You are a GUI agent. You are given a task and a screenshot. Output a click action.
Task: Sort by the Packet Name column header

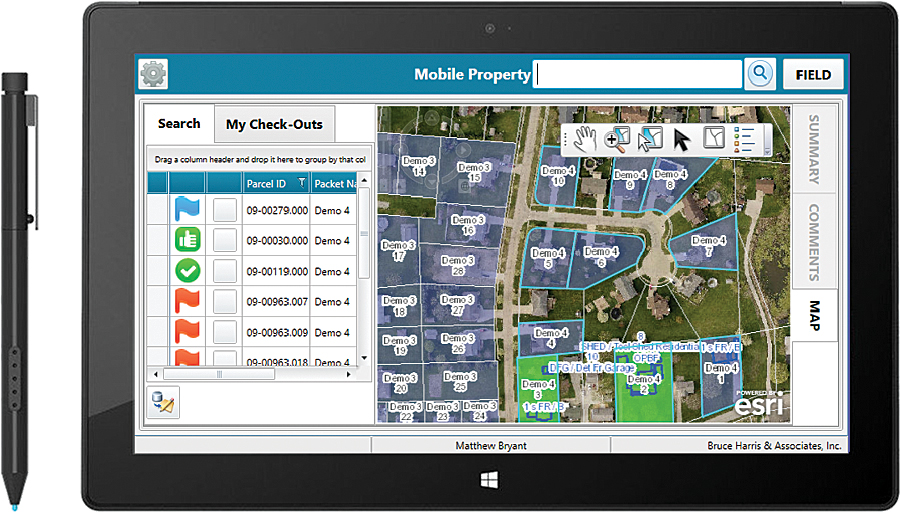tap(334, 183)
